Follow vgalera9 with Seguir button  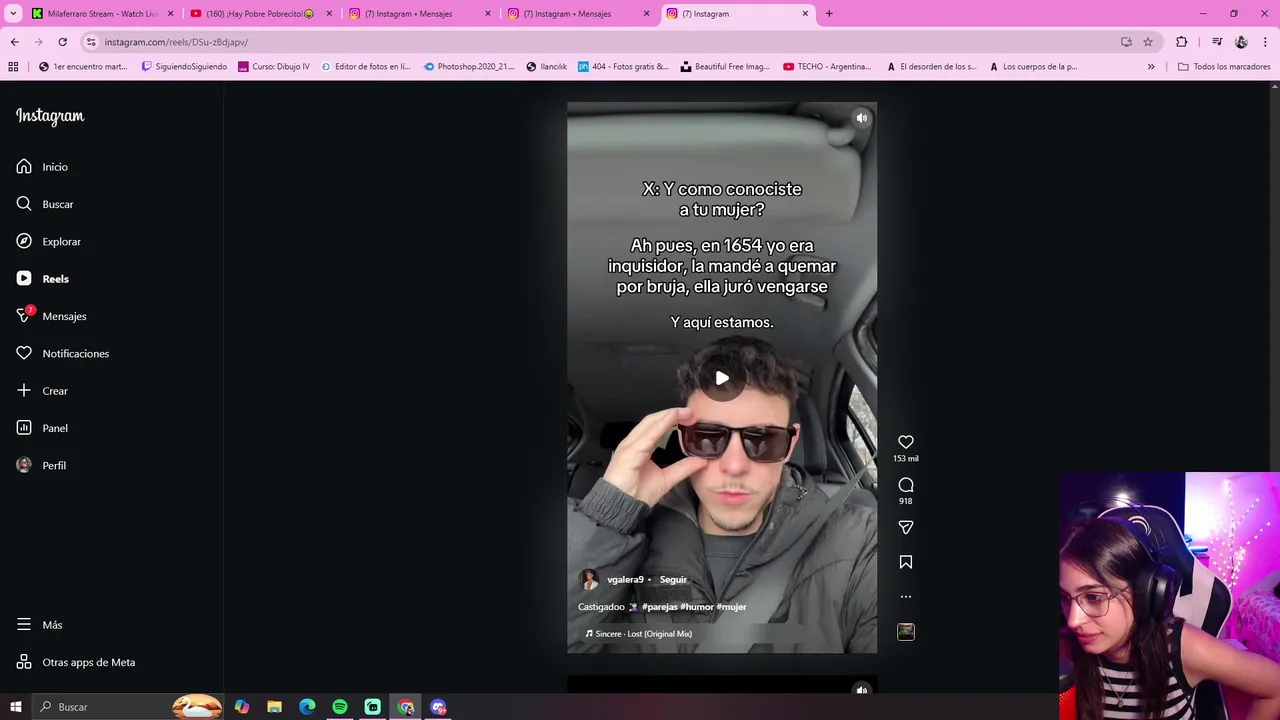pyautogui.click(x=673, y=579)
